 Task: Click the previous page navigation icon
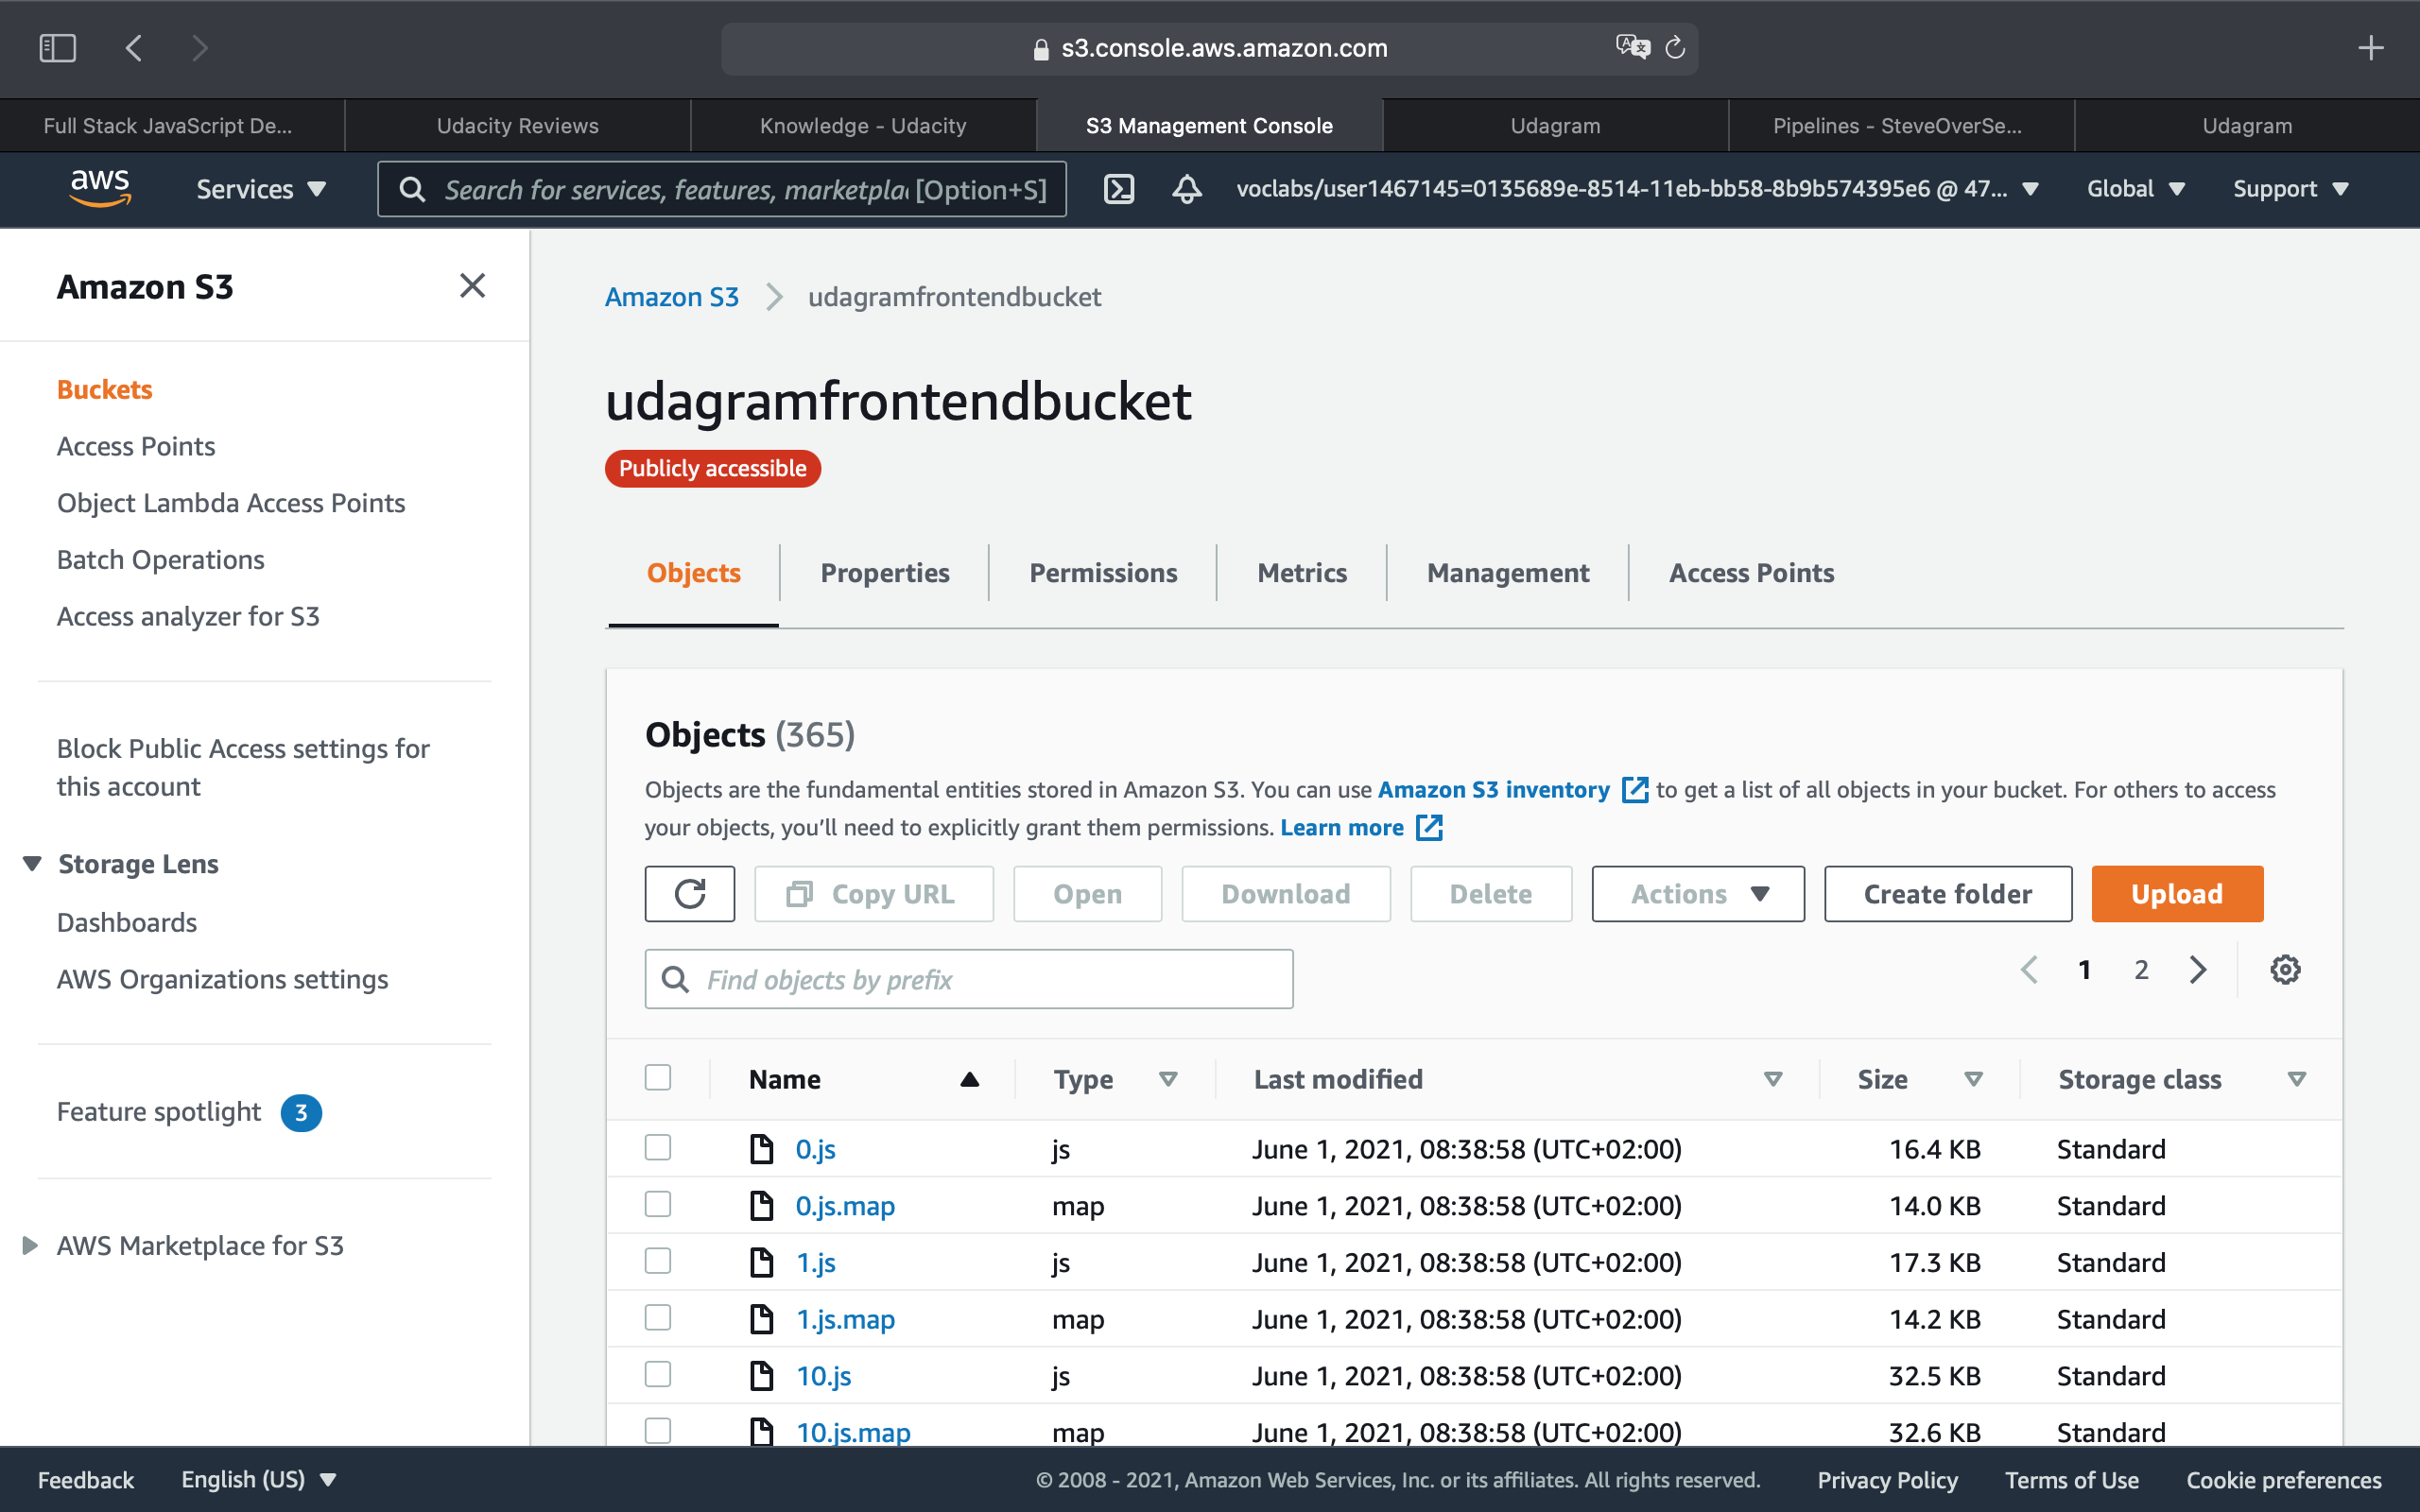2028,971
